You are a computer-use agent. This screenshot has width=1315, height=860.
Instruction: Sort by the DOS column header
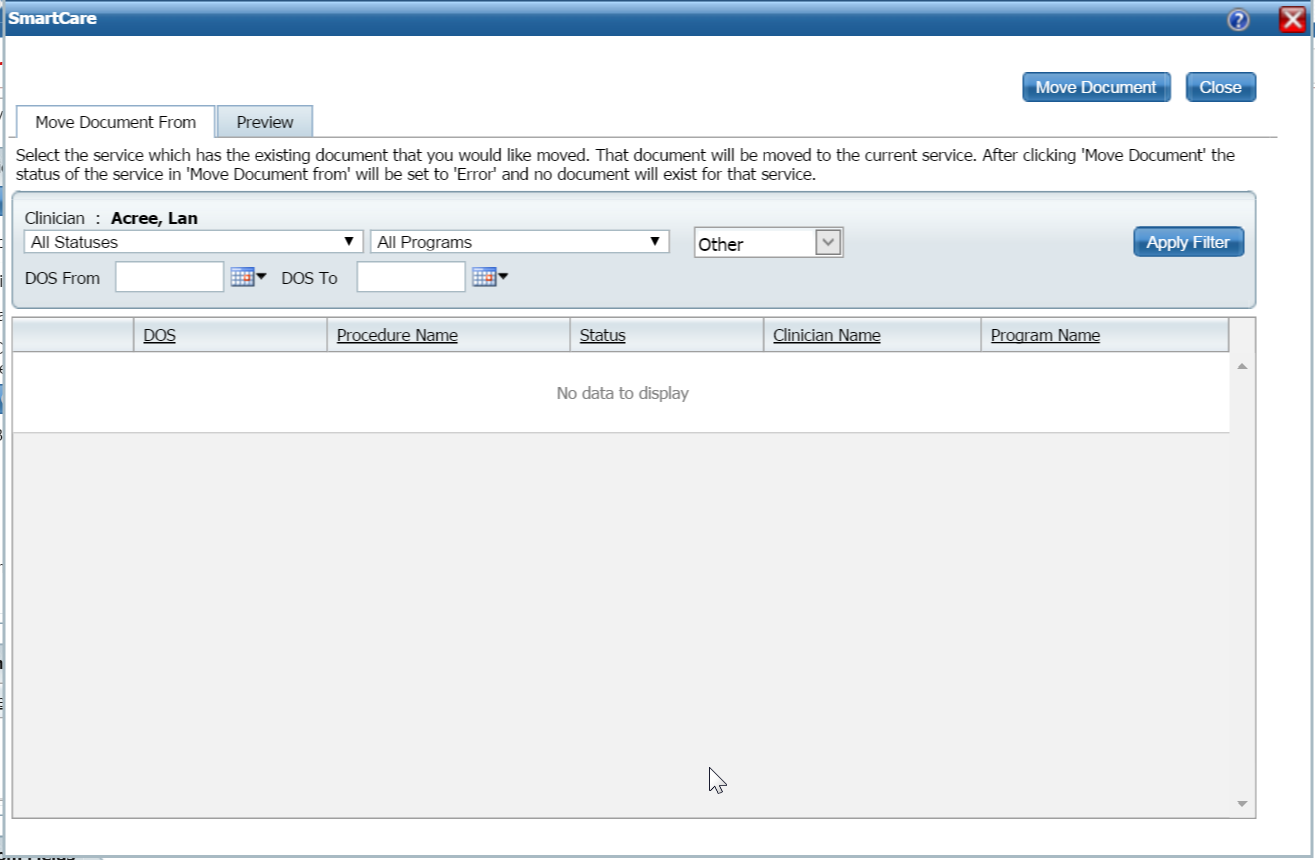[159, 336]
